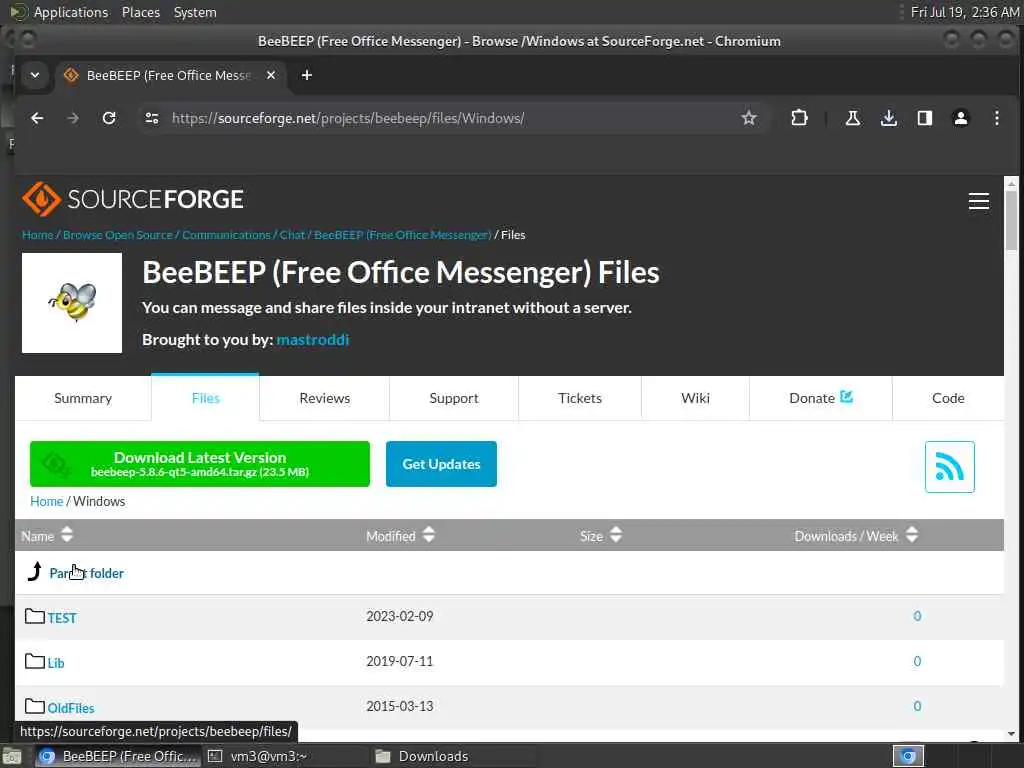
Task: Open the Places menu
Action: (141, 12)
